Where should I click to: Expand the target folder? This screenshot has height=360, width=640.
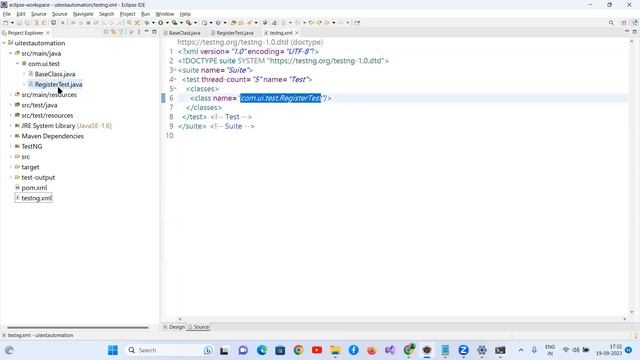pyautogui.click(x=11, y=167)
